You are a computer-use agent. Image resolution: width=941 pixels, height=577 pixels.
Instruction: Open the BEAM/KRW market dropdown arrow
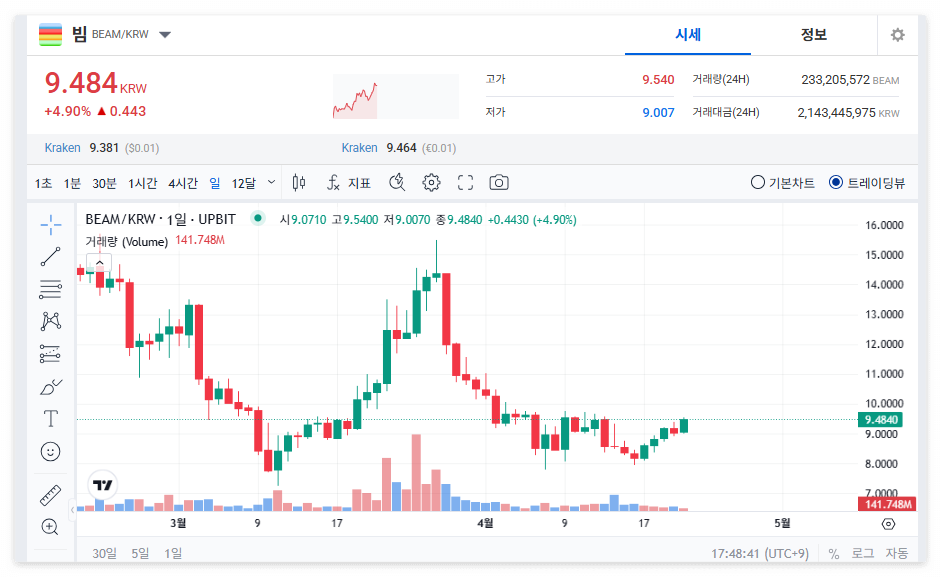coord(165,35)
